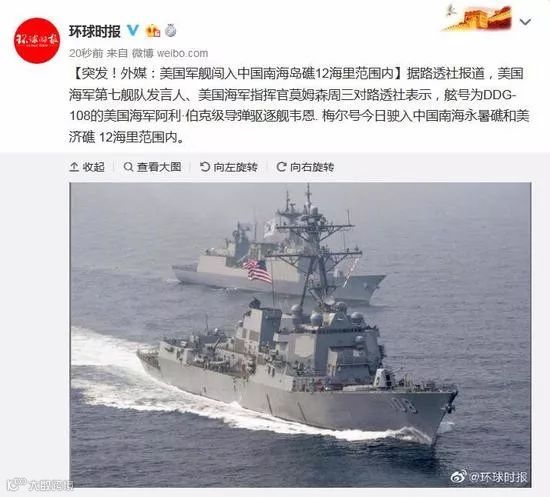Click the Great Wall card banner
The image size is (550, 497).
[x=477, y=17]
